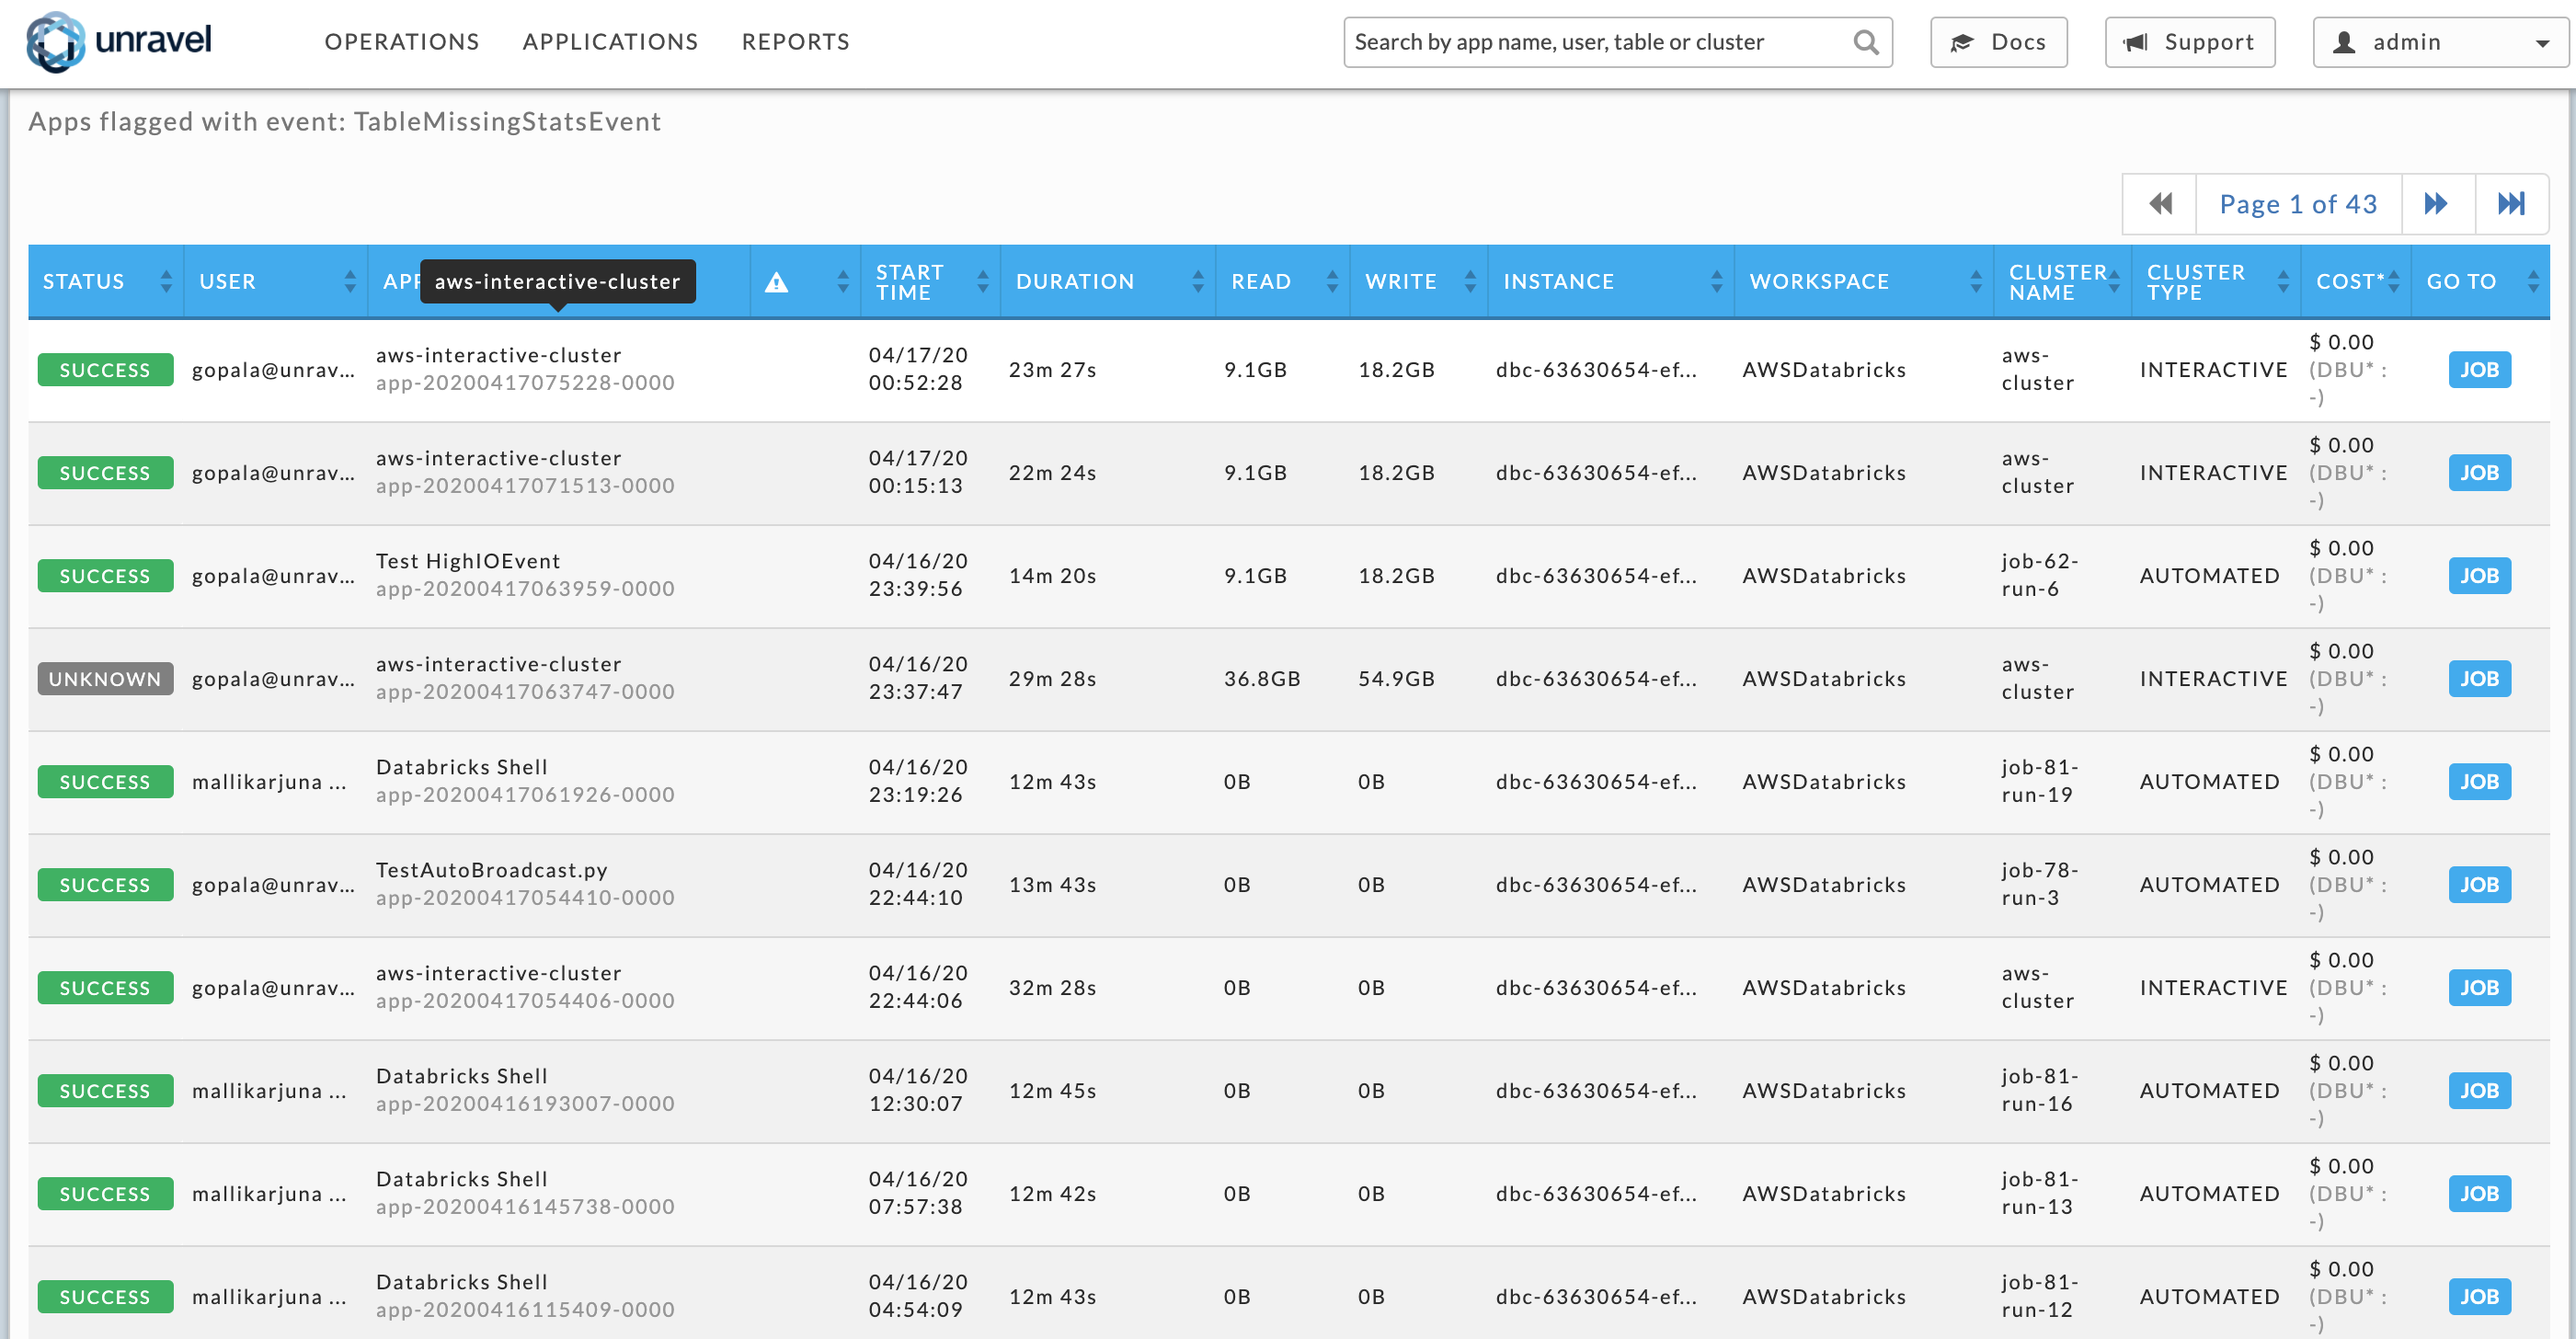The height and width of the screenshot is (1339, 2576).
Task: Click start time 04/16/20 12:30:07
Action: tap(918, 1090)
